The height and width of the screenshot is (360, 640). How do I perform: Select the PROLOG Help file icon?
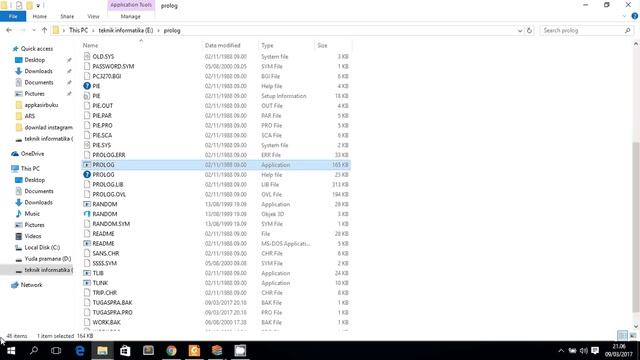coord(87,175)
